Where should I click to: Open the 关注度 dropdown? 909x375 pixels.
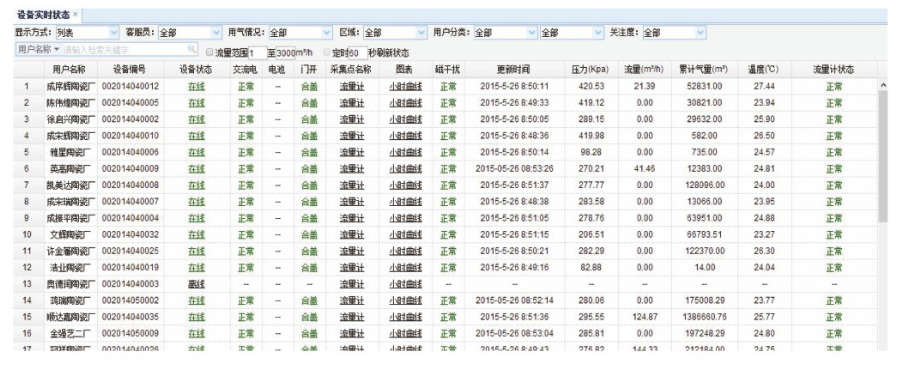[x=674, y=33]
